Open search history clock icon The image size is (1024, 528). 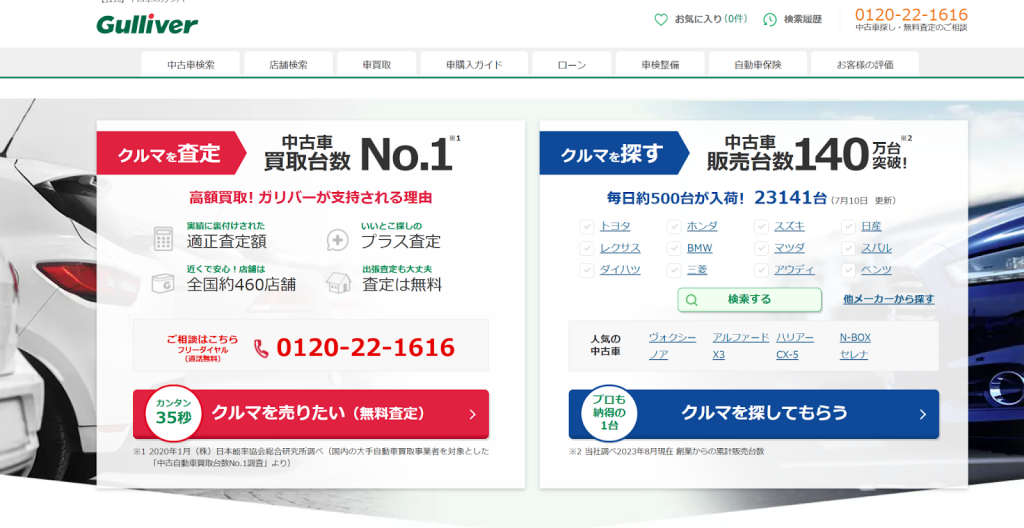tap(769, 19)
